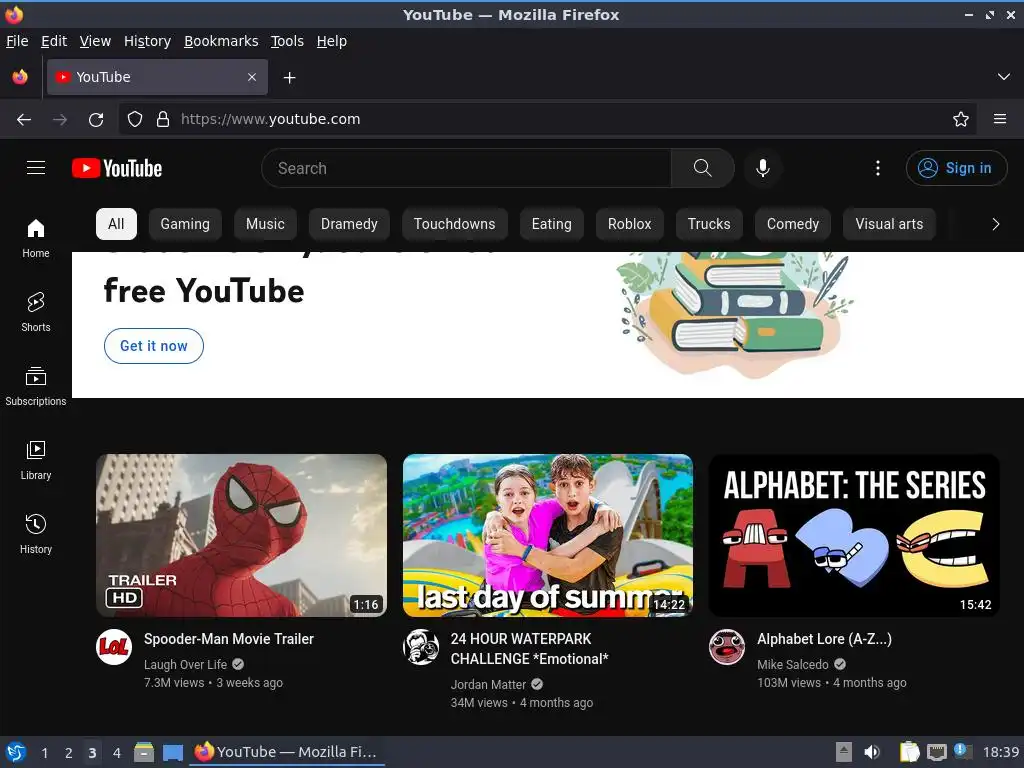Click the Laugh Over Life channel name
The height and width of the screenshot is (768, 1024).
(x=185, y=664)
